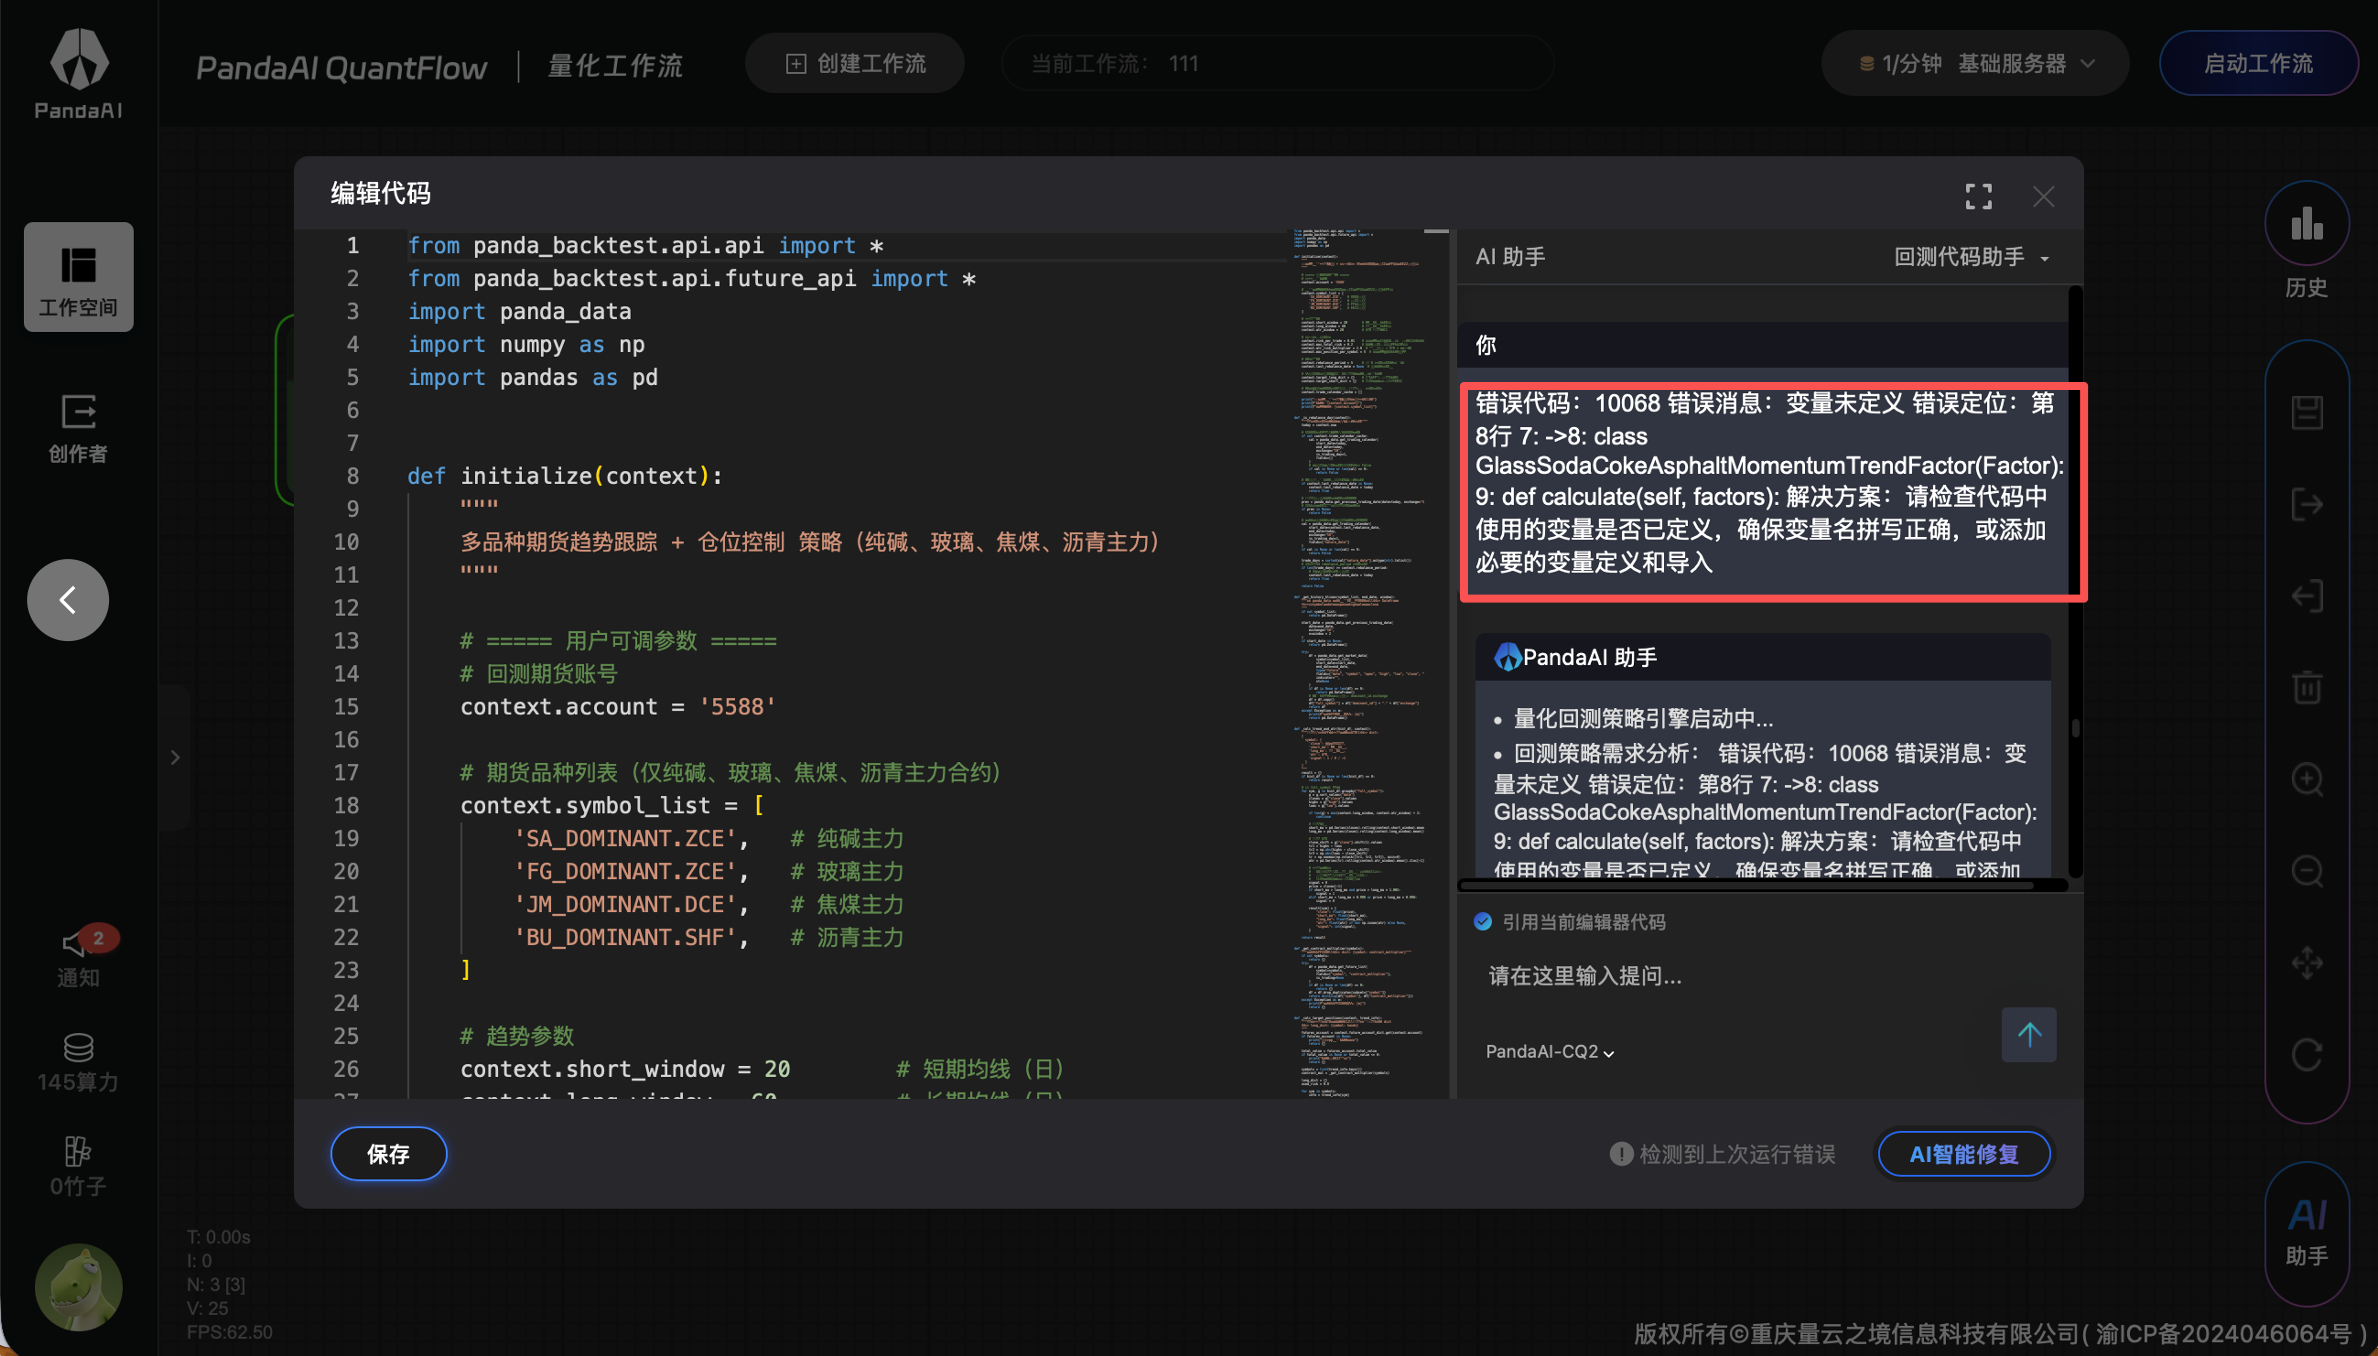
Task: Open the user avatar profile
Action: [79, 1286]
